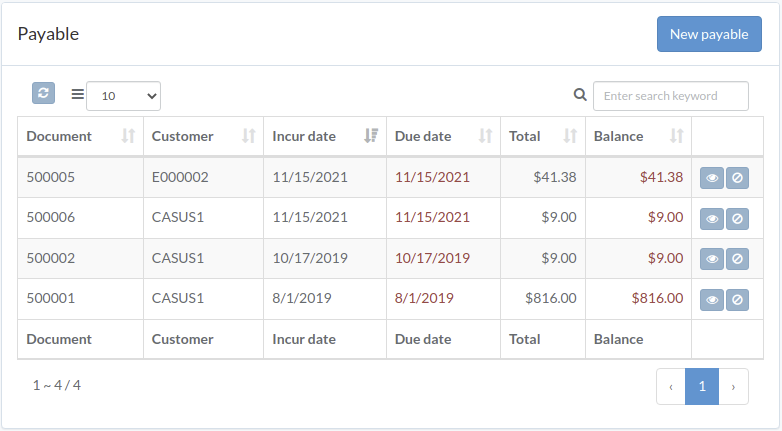
Task: Go to previous page arrow
Action: coord(671,387)
